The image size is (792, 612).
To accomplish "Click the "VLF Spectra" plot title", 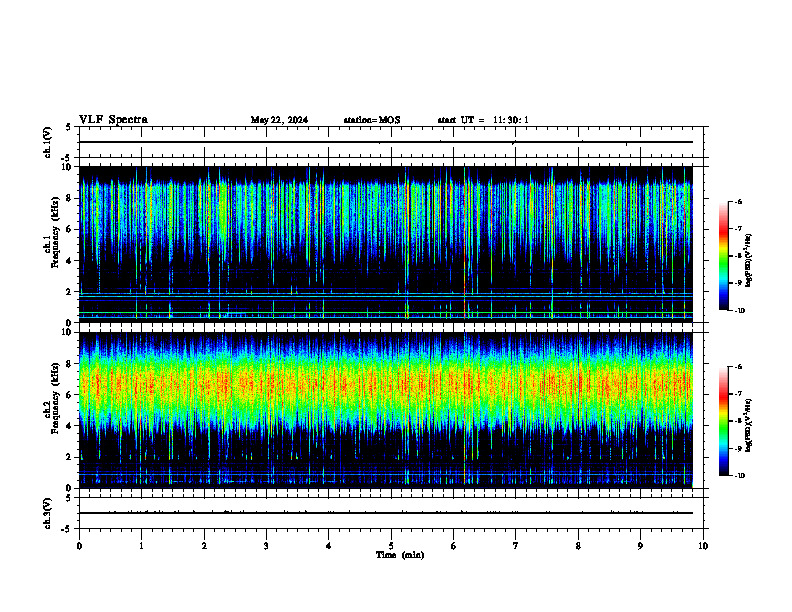I will pos(113,120).
